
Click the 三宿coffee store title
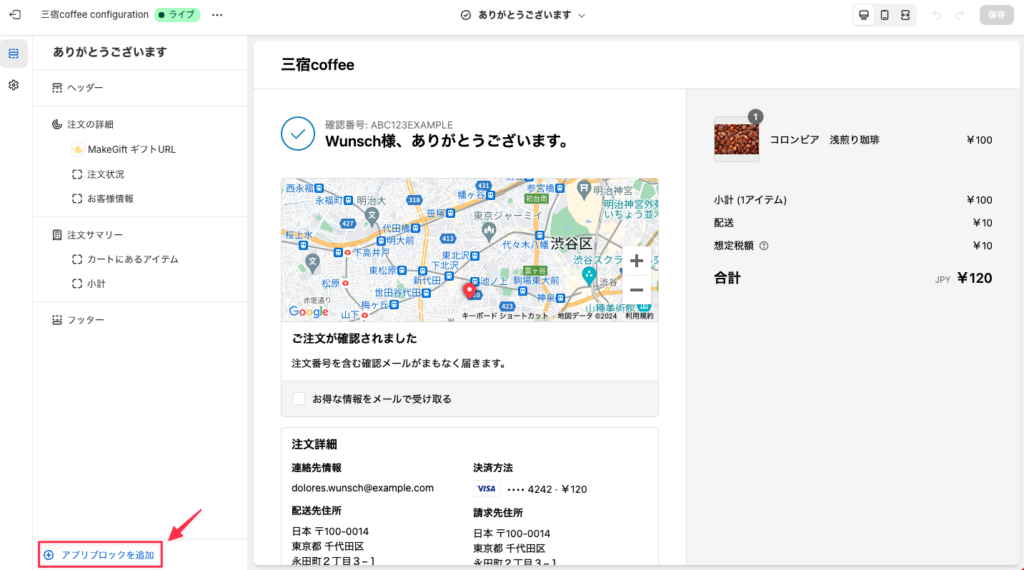(317, 65)
